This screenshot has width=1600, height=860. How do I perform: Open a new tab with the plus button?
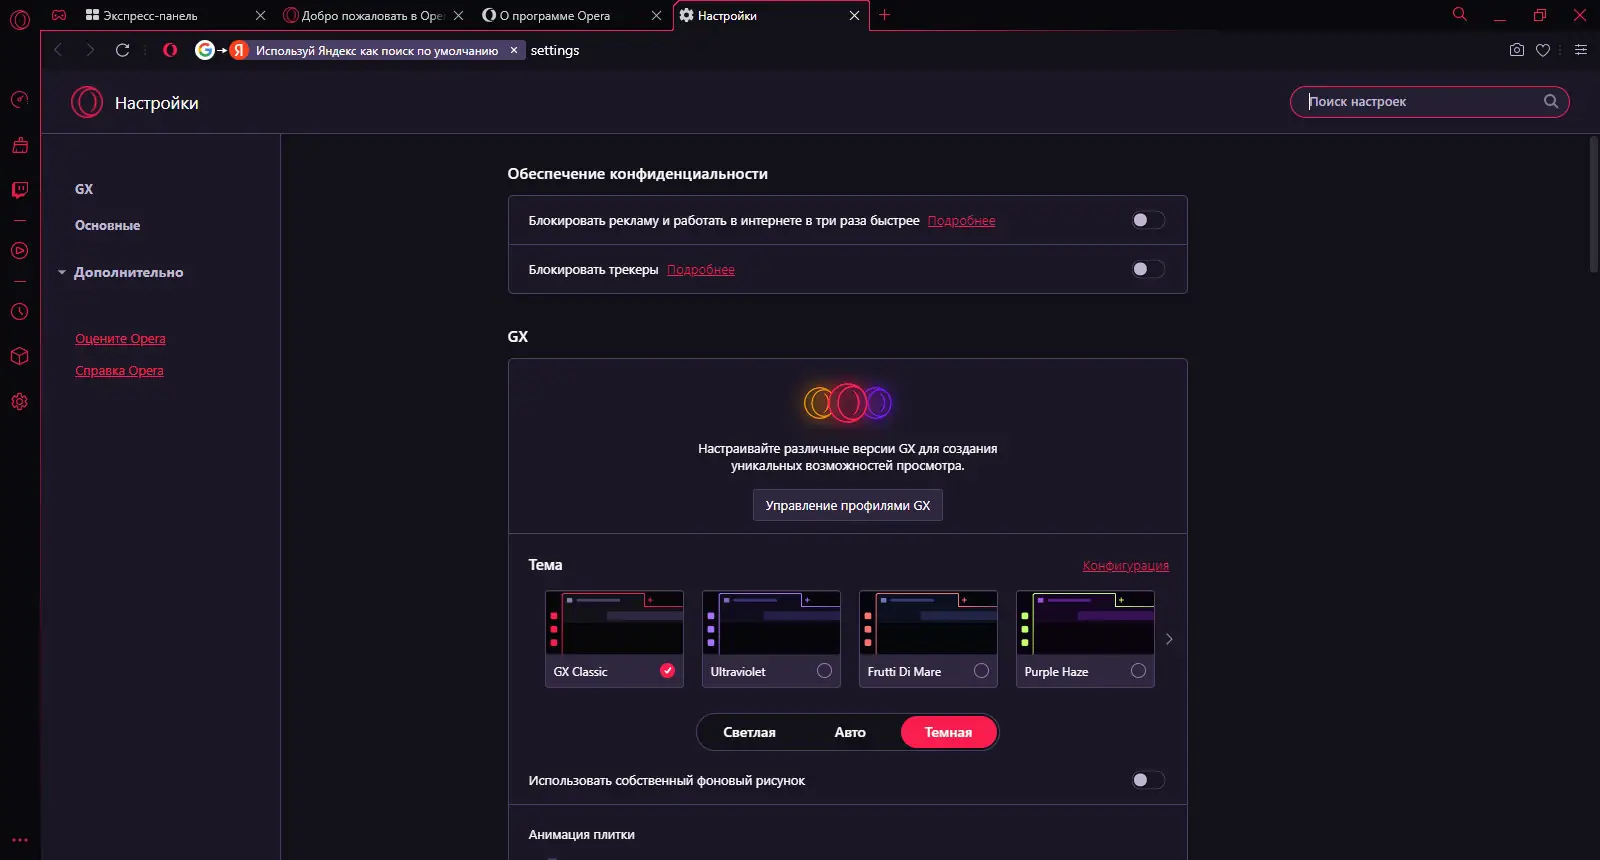[884, 15]
